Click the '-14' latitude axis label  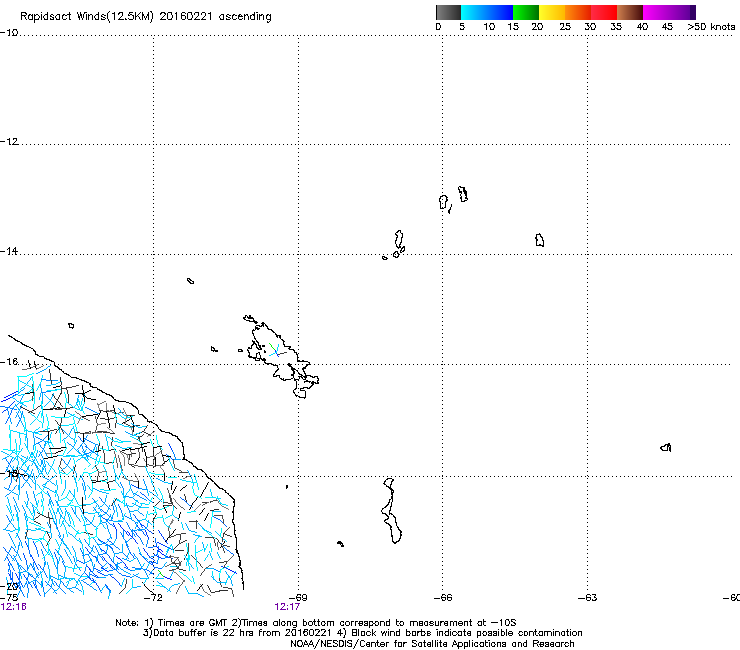click(x=9, y=251)
